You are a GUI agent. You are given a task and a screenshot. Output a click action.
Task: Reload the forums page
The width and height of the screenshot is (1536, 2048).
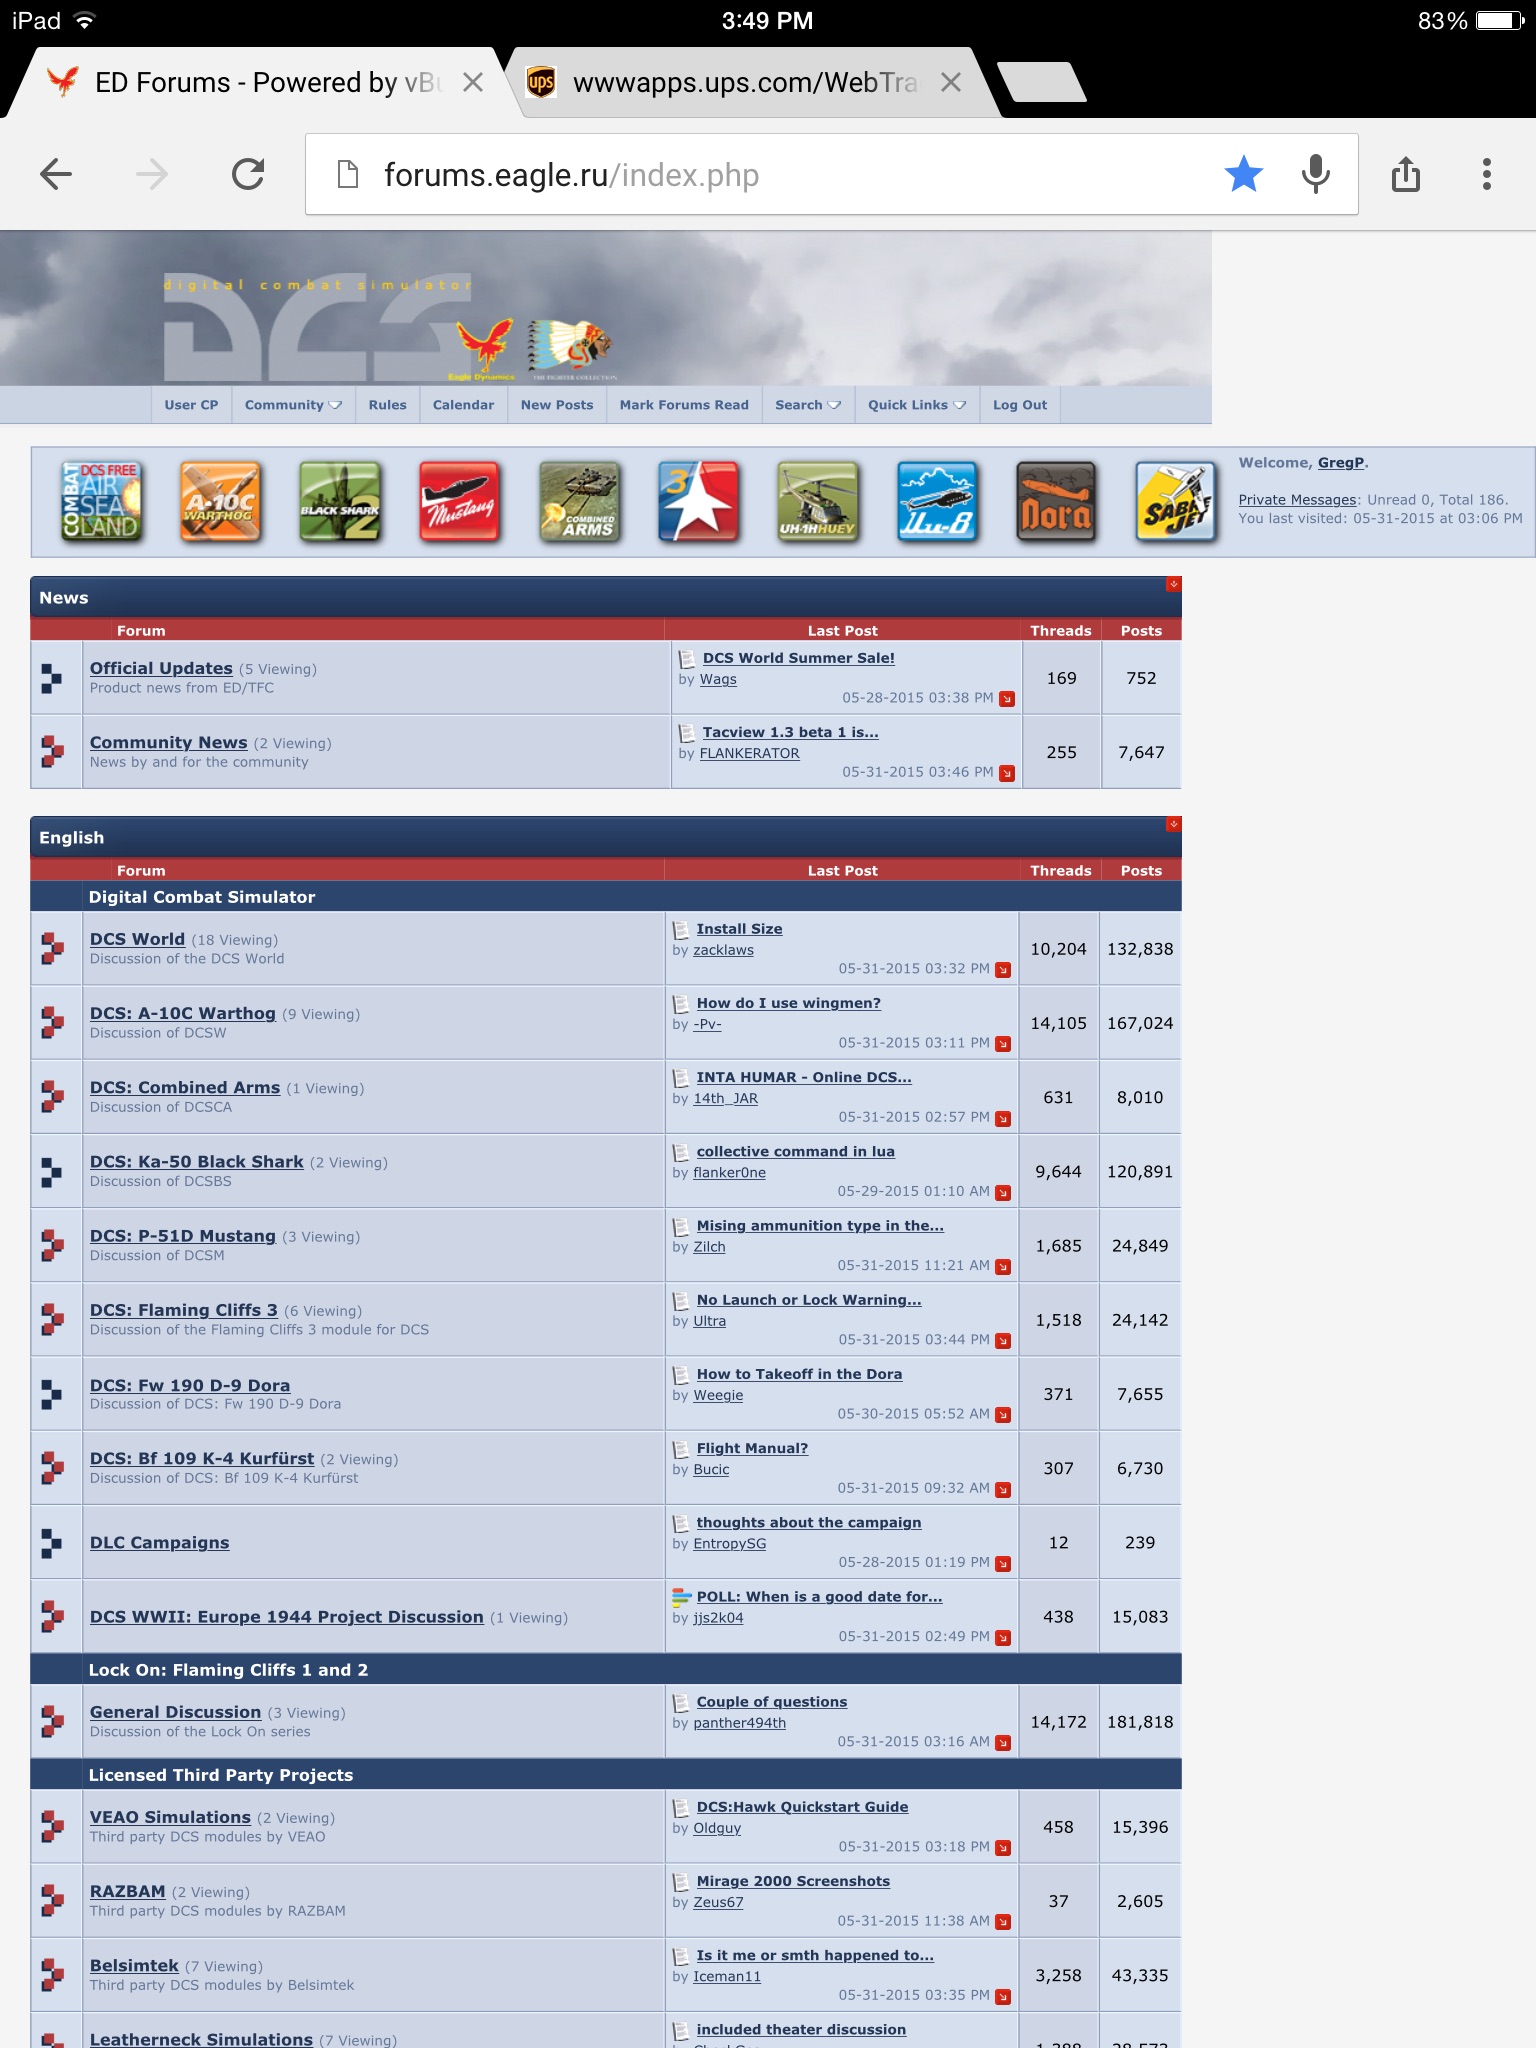point(248,175)
